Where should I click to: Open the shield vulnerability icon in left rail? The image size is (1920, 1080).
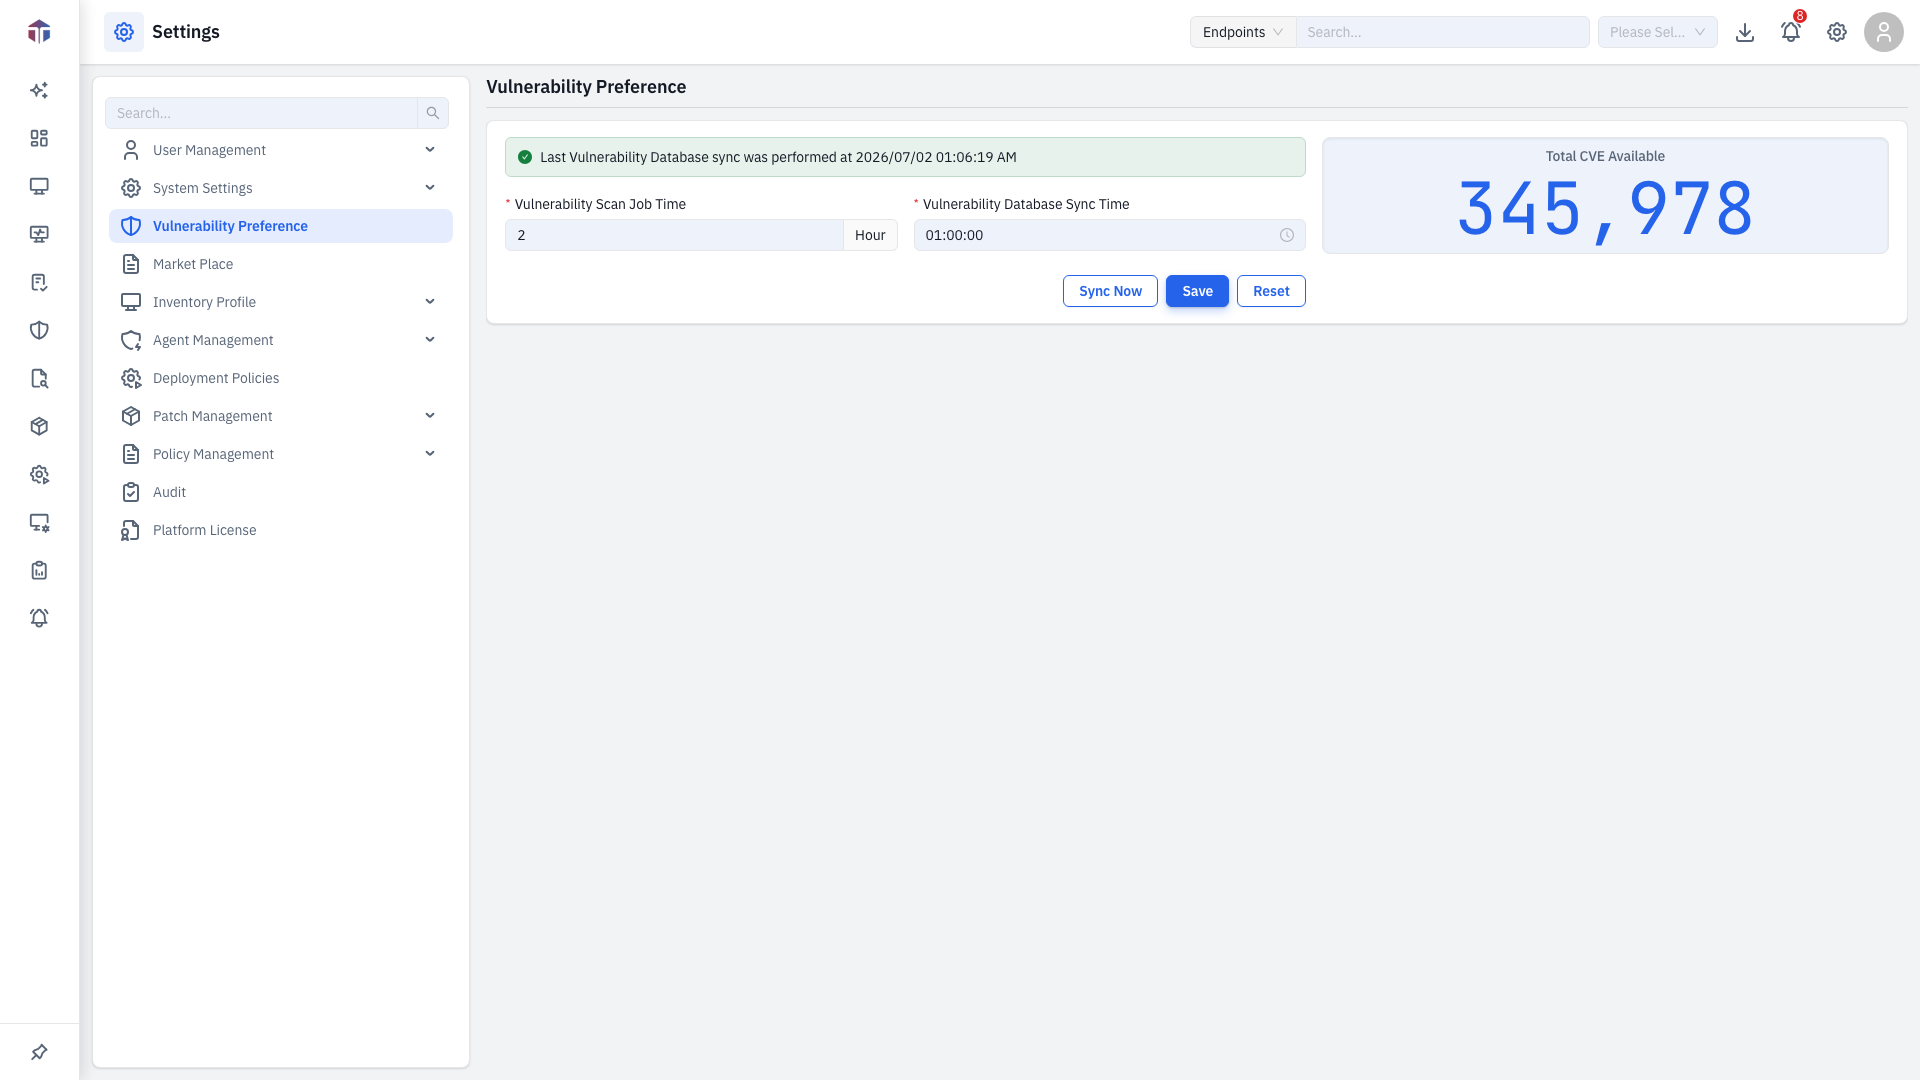click(39, 330)
